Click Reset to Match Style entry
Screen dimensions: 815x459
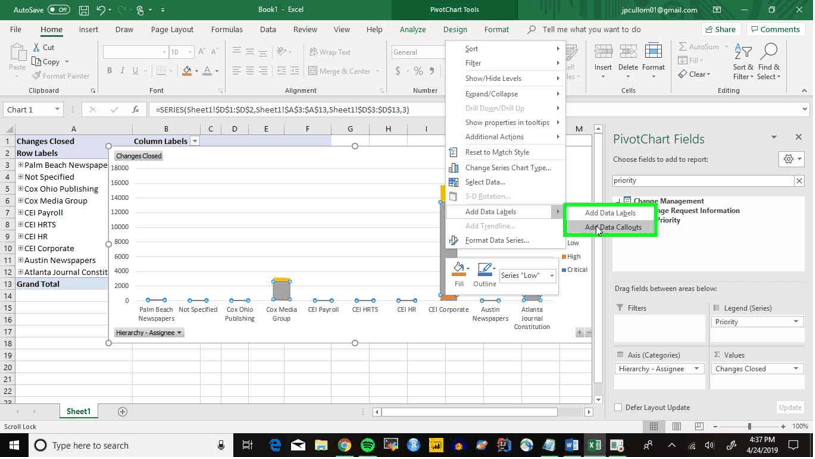point(496,152)
